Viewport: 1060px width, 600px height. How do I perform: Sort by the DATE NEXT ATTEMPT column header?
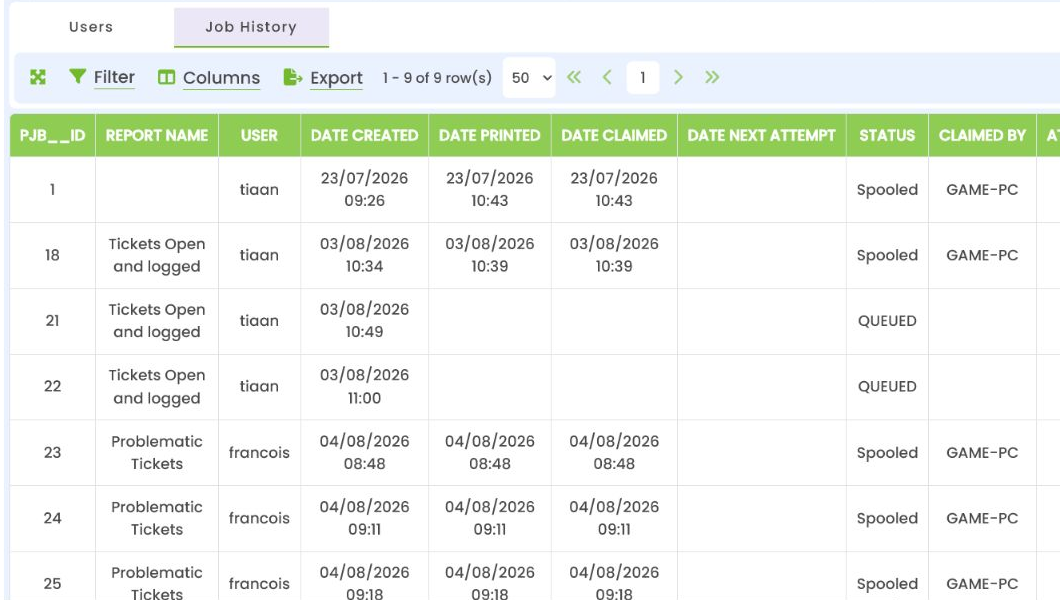[761, 135]
